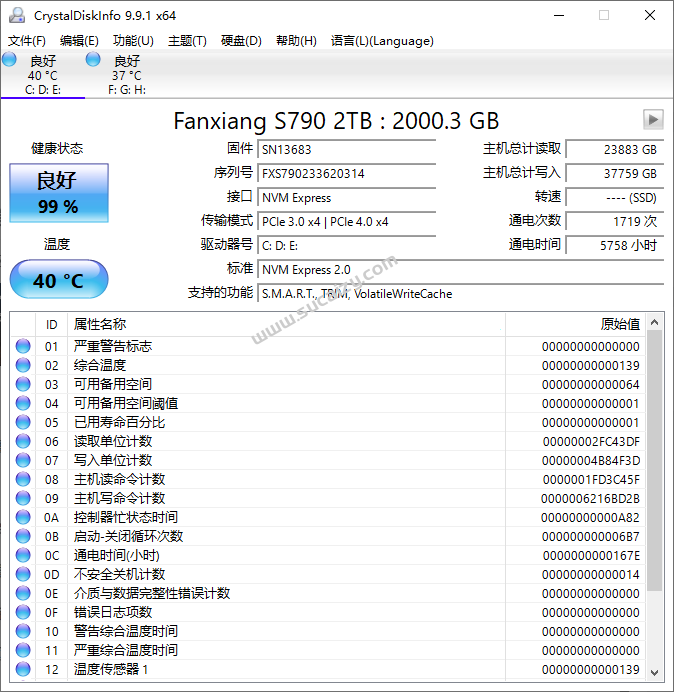Click the interface field NVM Express
The image size is (674, 692).
click(x=346, y=197)
